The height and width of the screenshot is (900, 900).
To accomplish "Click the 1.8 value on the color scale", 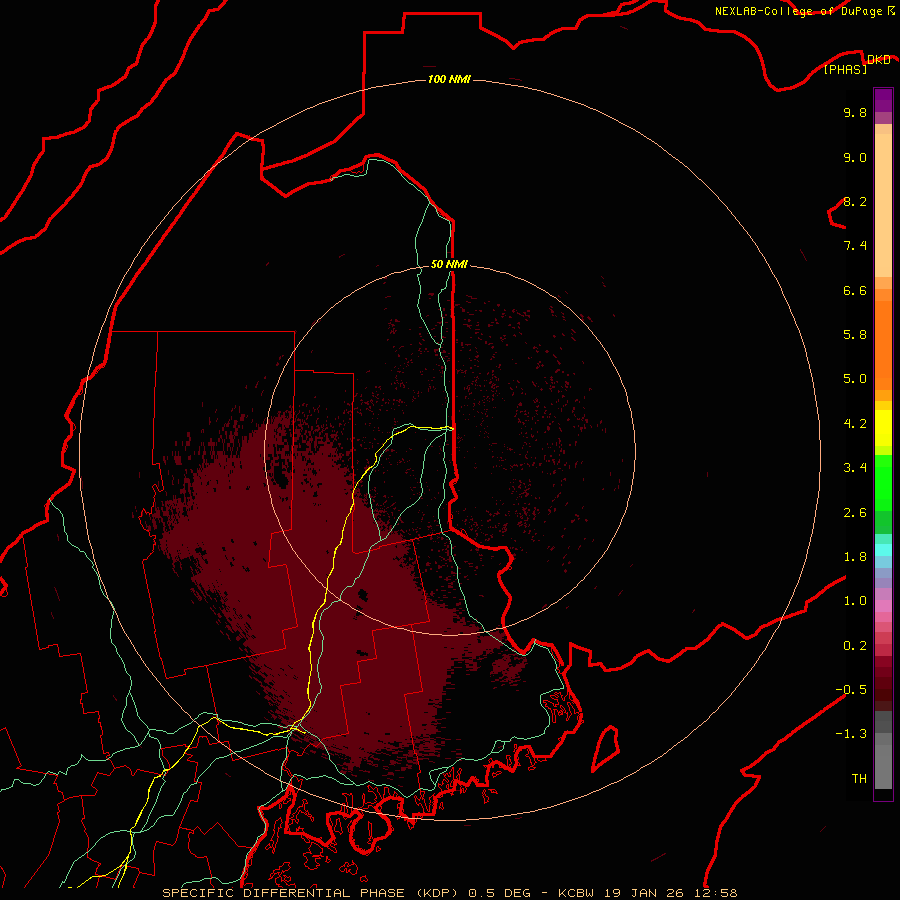I will pyautogui.click(x=855, y=557).
